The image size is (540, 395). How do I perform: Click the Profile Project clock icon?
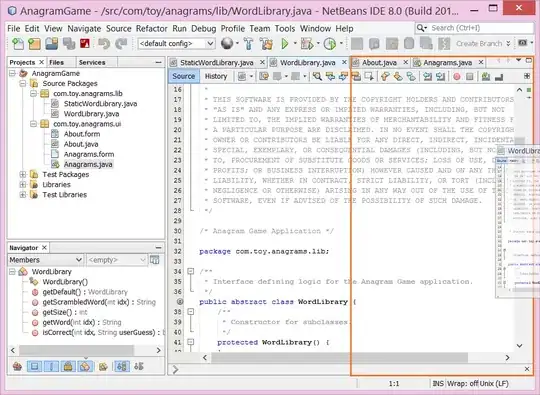[x=330, y=44]
